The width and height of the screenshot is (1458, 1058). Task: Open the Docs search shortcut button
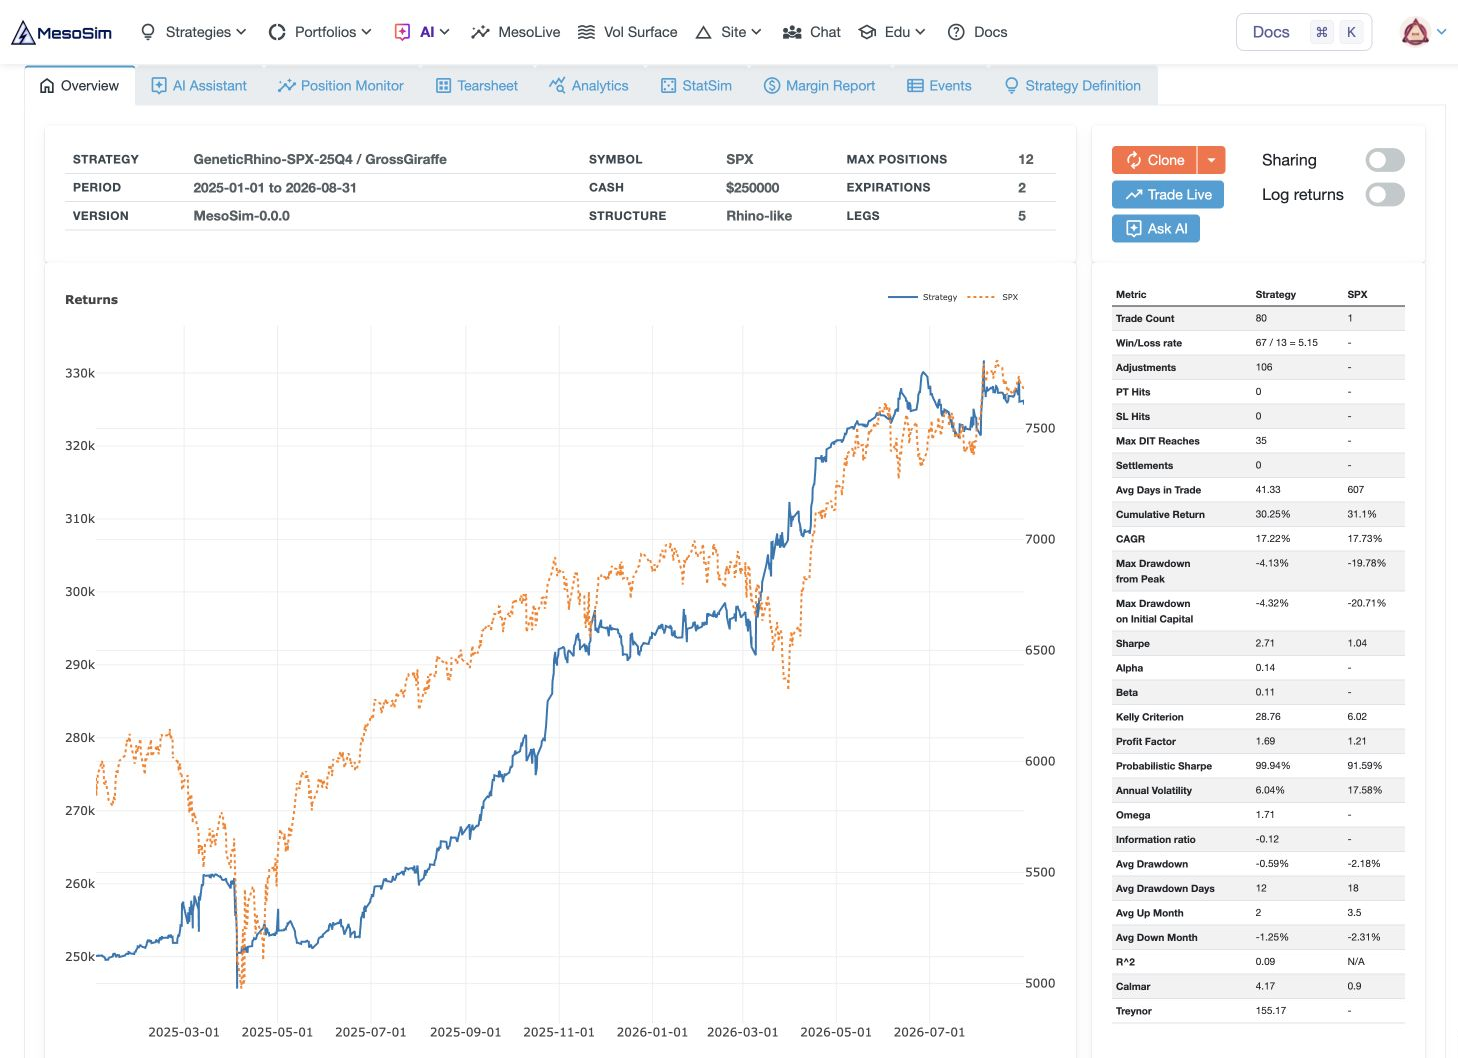(1304, 32)
